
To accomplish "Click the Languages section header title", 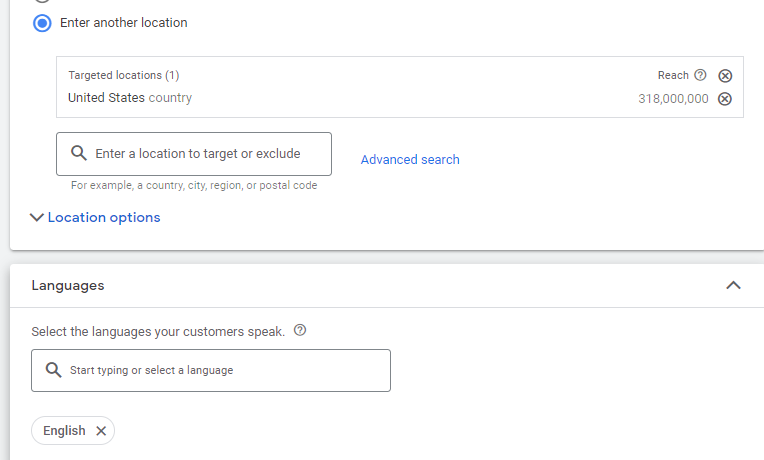I will point(68,285).
